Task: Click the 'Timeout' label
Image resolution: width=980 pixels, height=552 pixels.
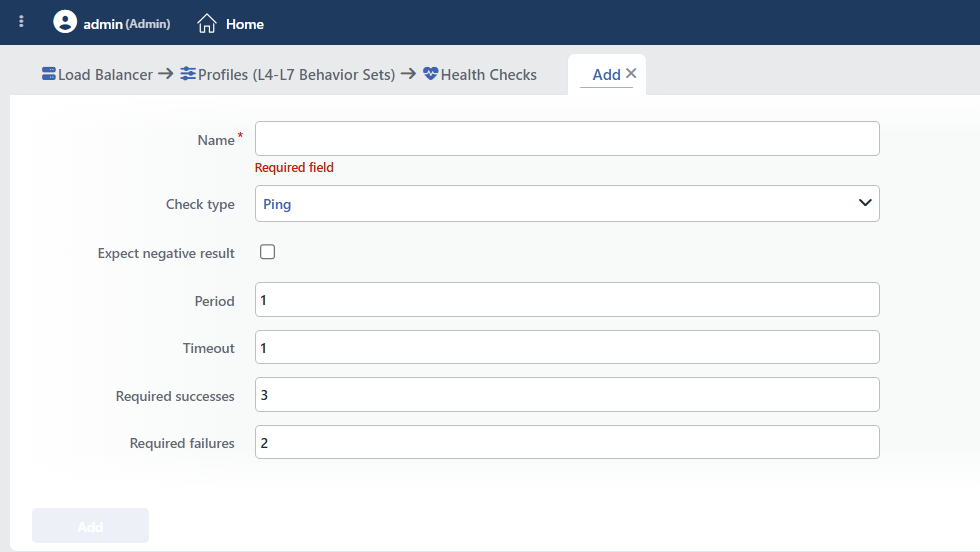Action: point(209,348)
